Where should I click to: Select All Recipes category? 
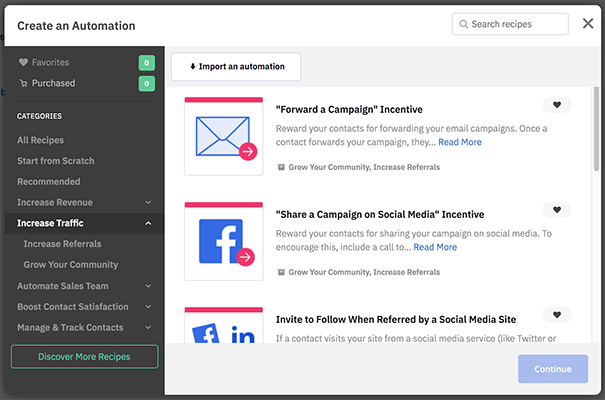(x=40, y=140)
